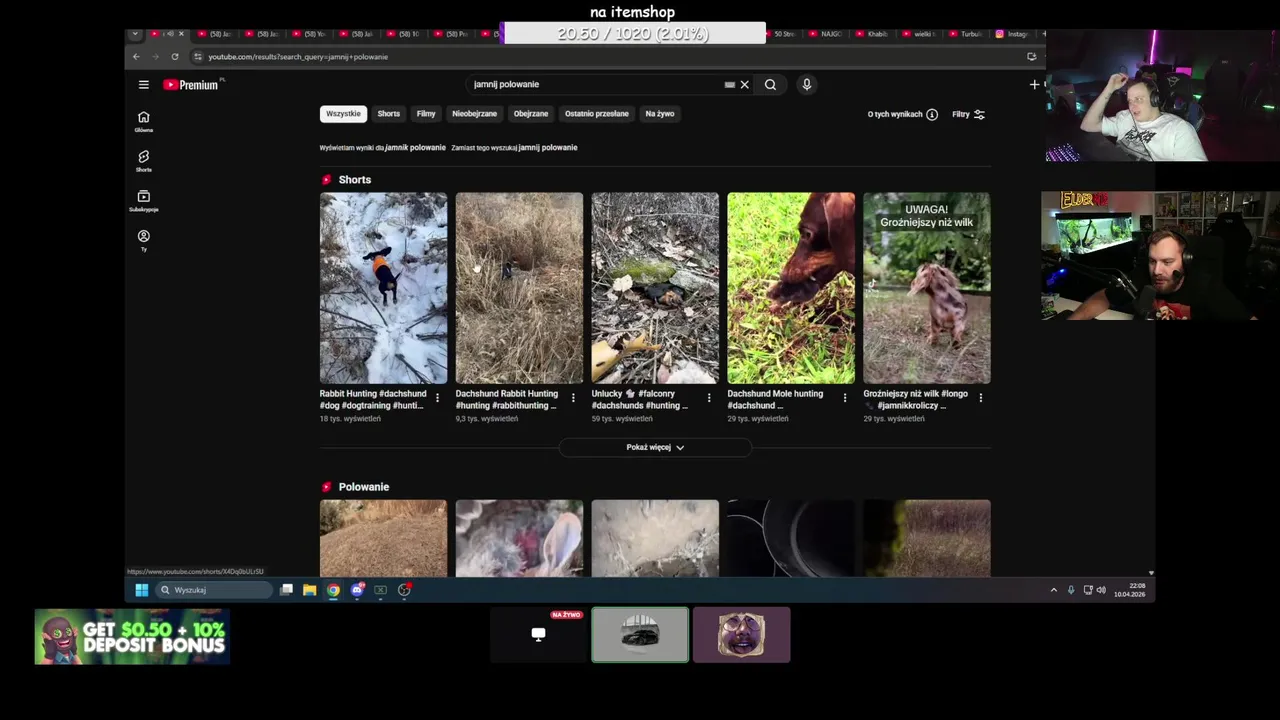The height and width of the screenshot is (720, 1280).
Task: Click the YouTube Premium logo
Action: point(192,85)
